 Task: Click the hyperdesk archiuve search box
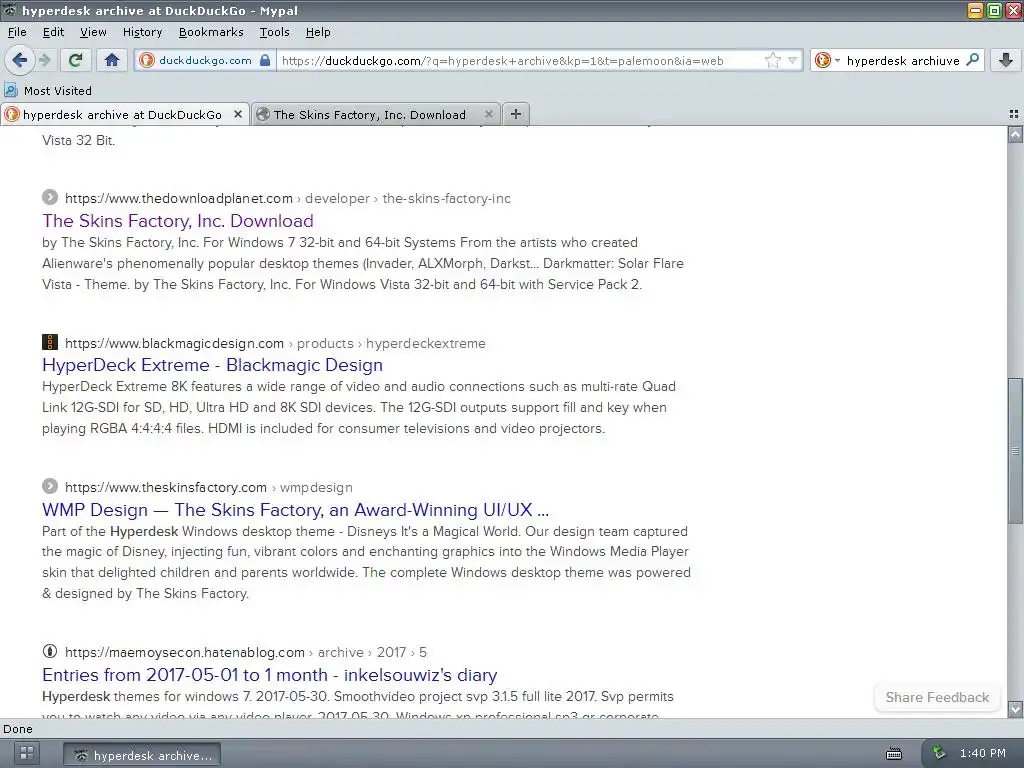(903, 61)
